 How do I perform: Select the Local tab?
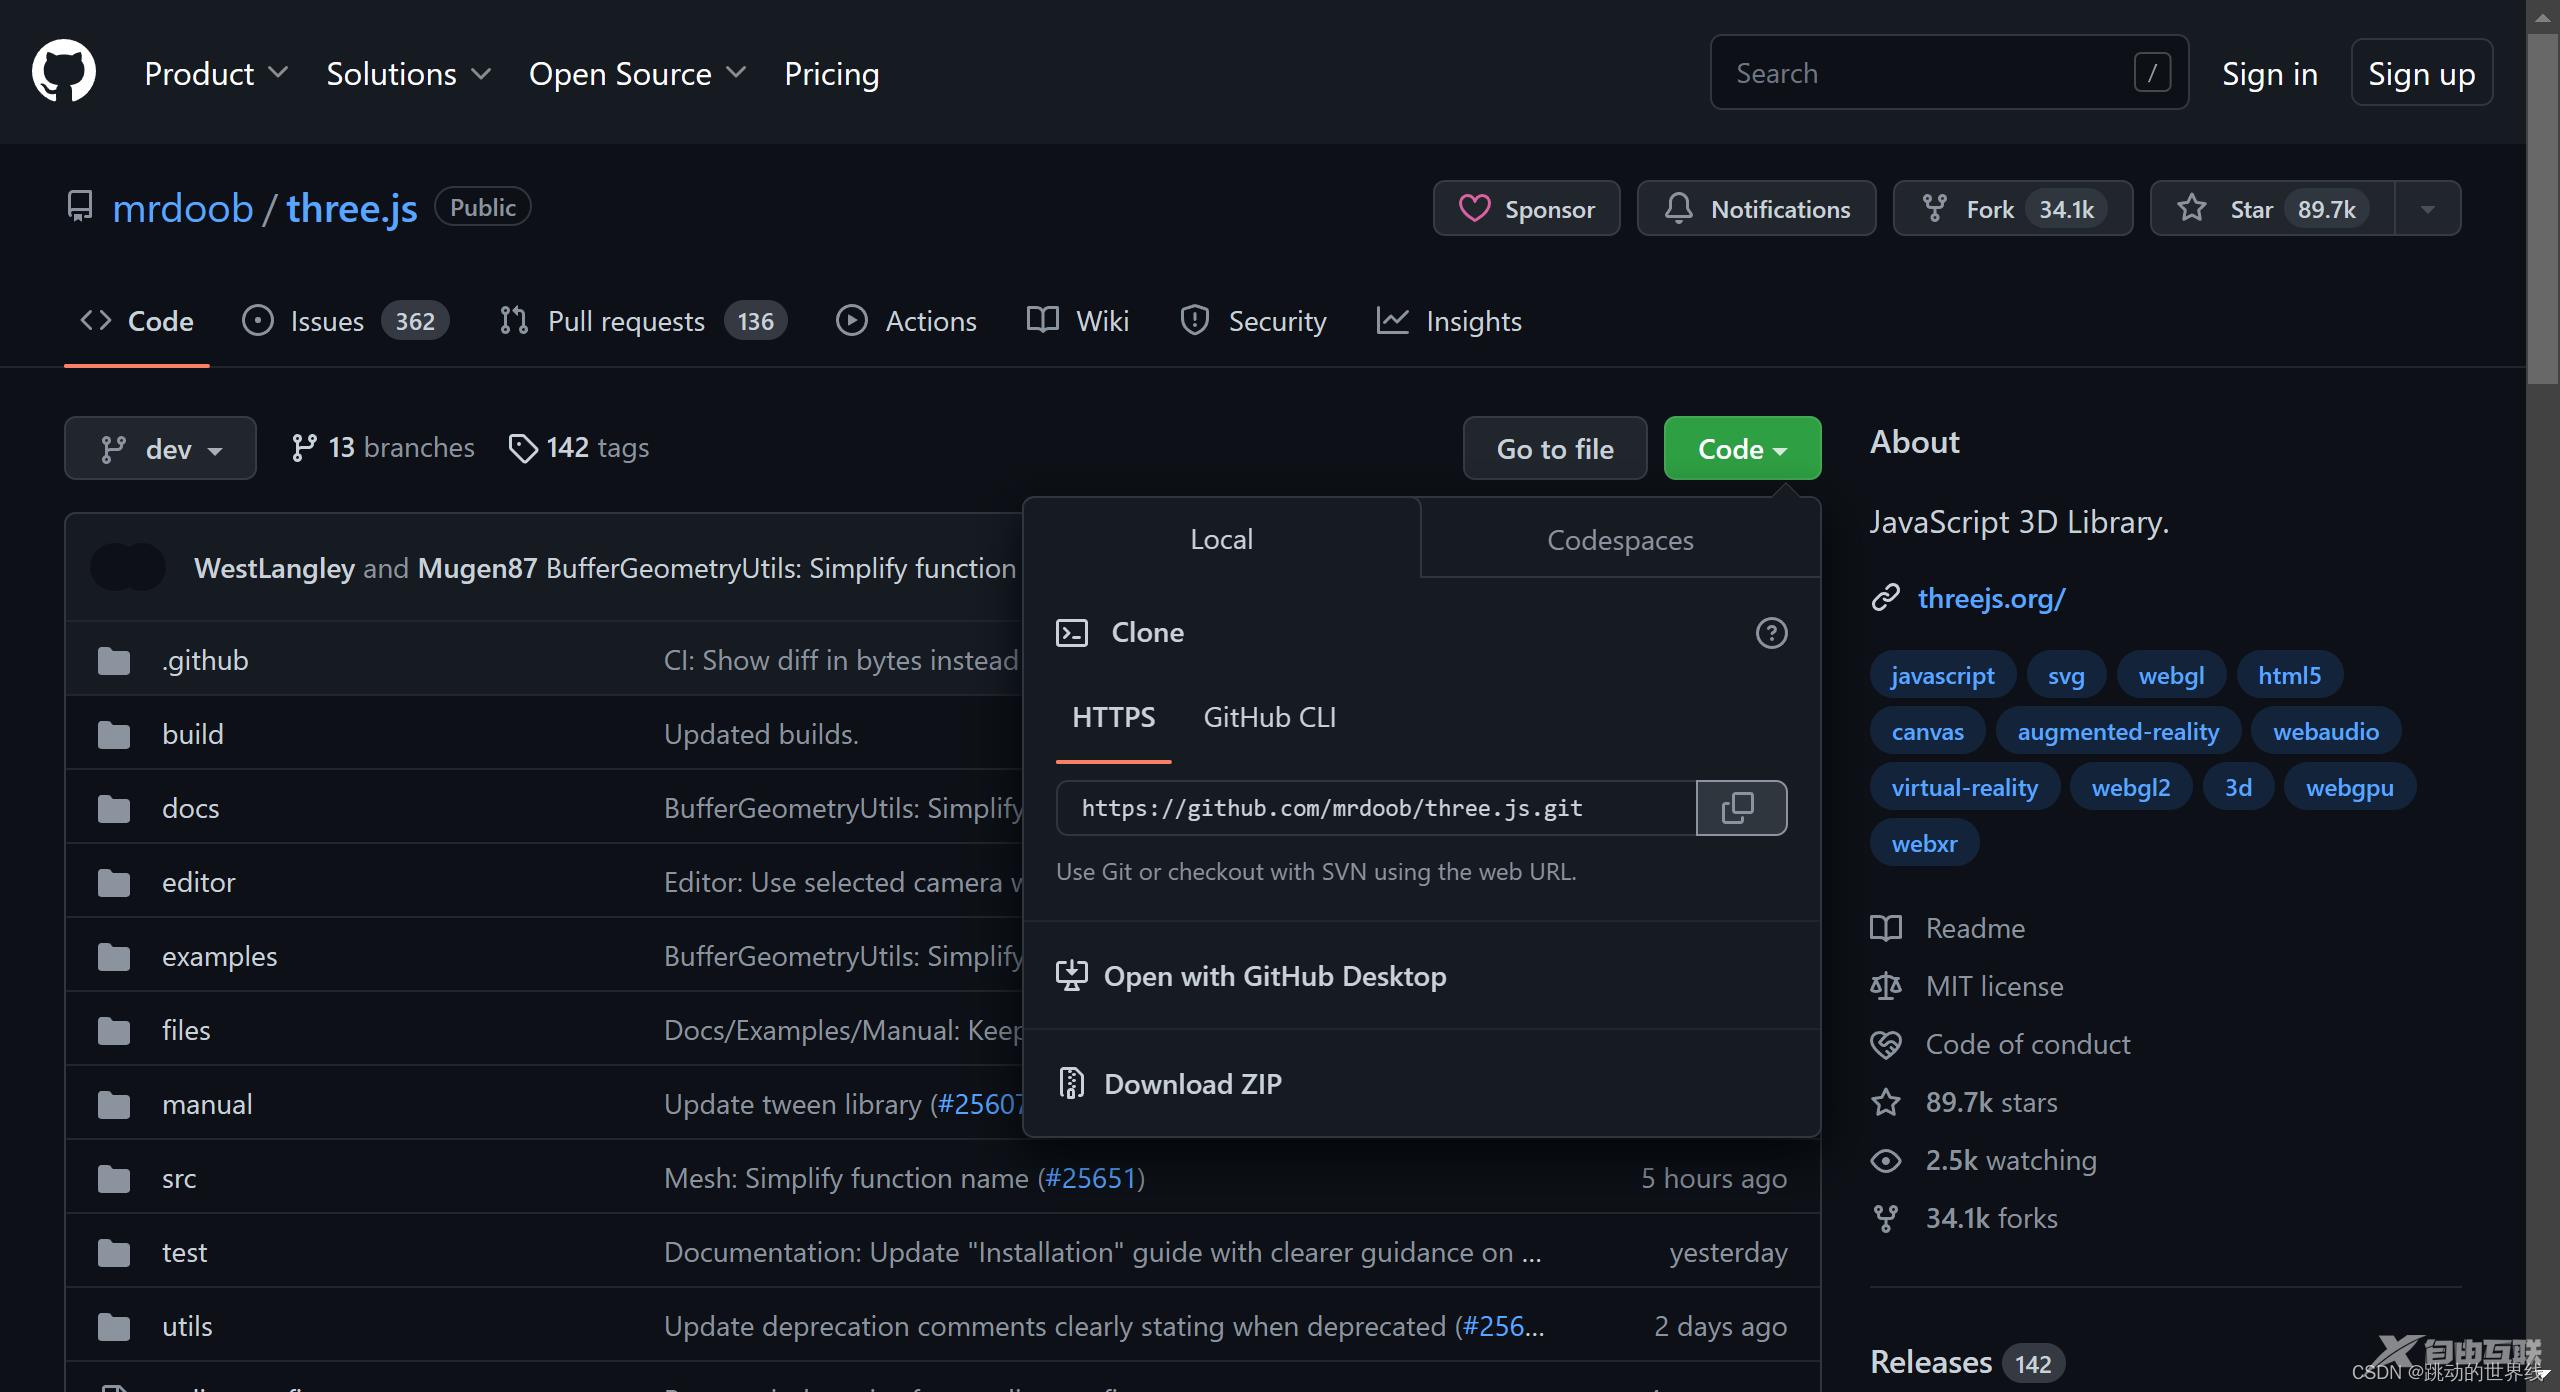point(1221,539)
